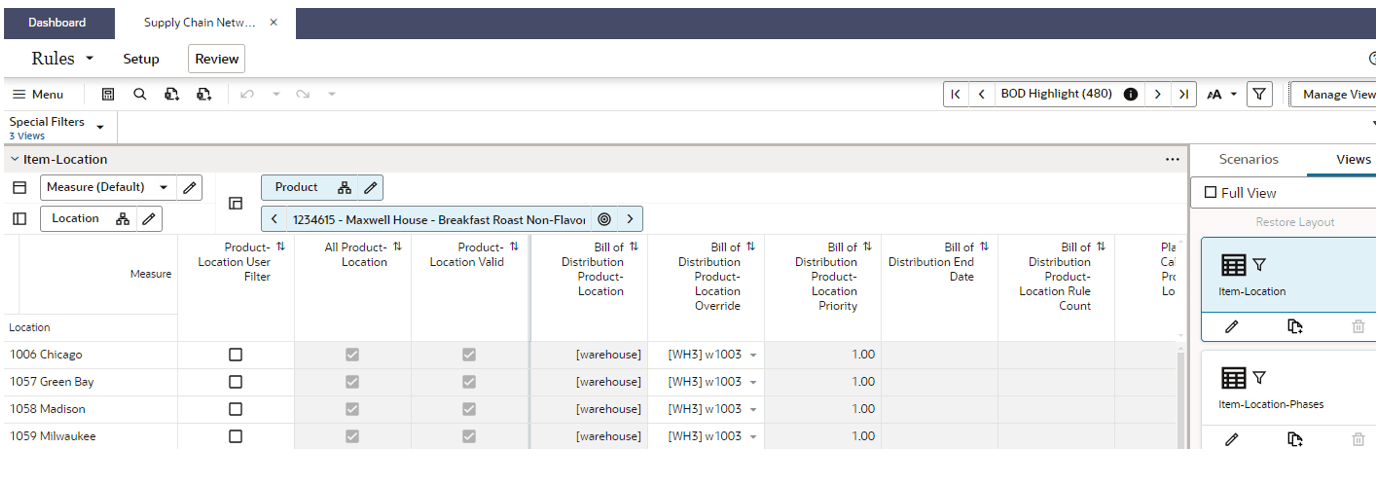Viewport: 1386px width, 480px height.
Task: Open undo history dropdown arrow
Action: click(x=276, y=94)
